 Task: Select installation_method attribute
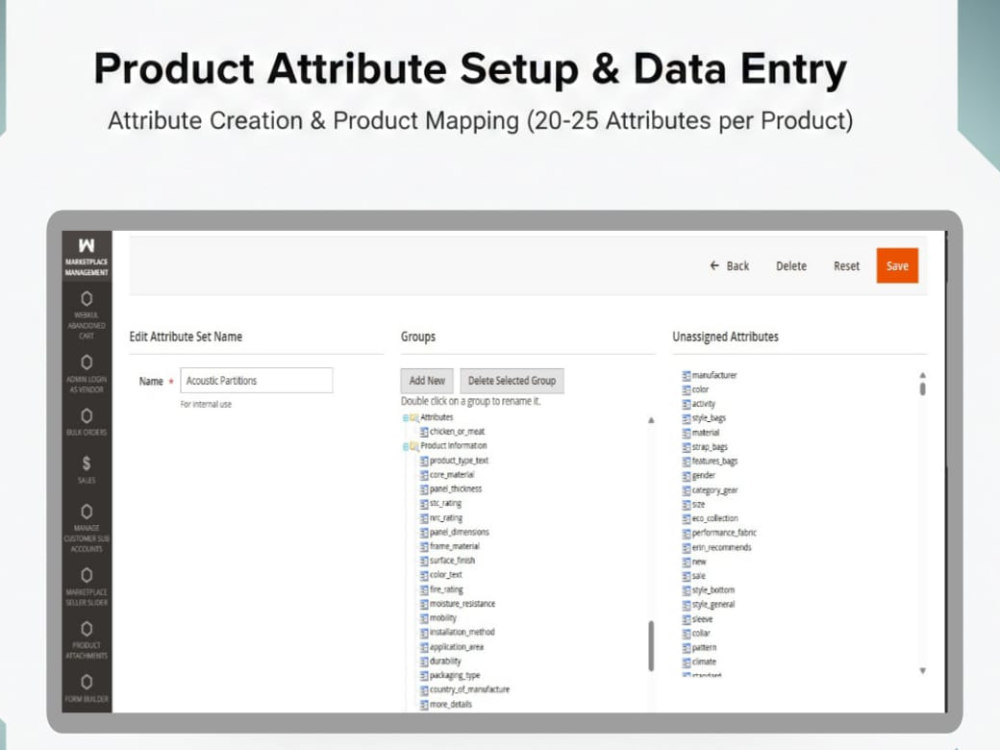457,632
